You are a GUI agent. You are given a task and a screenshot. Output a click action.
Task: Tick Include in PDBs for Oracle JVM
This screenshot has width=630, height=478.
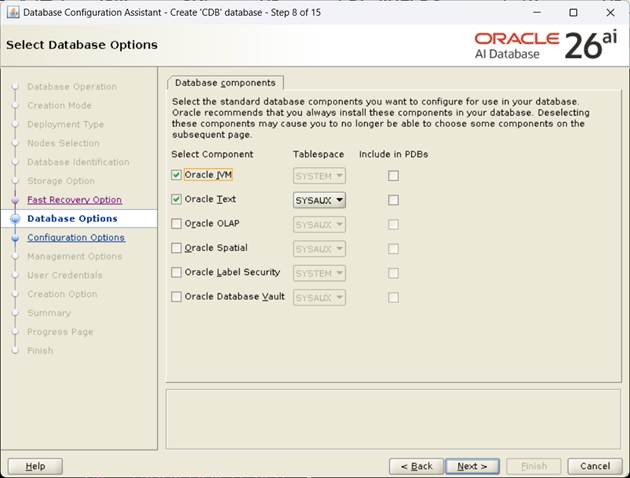(x=393, y=176)
